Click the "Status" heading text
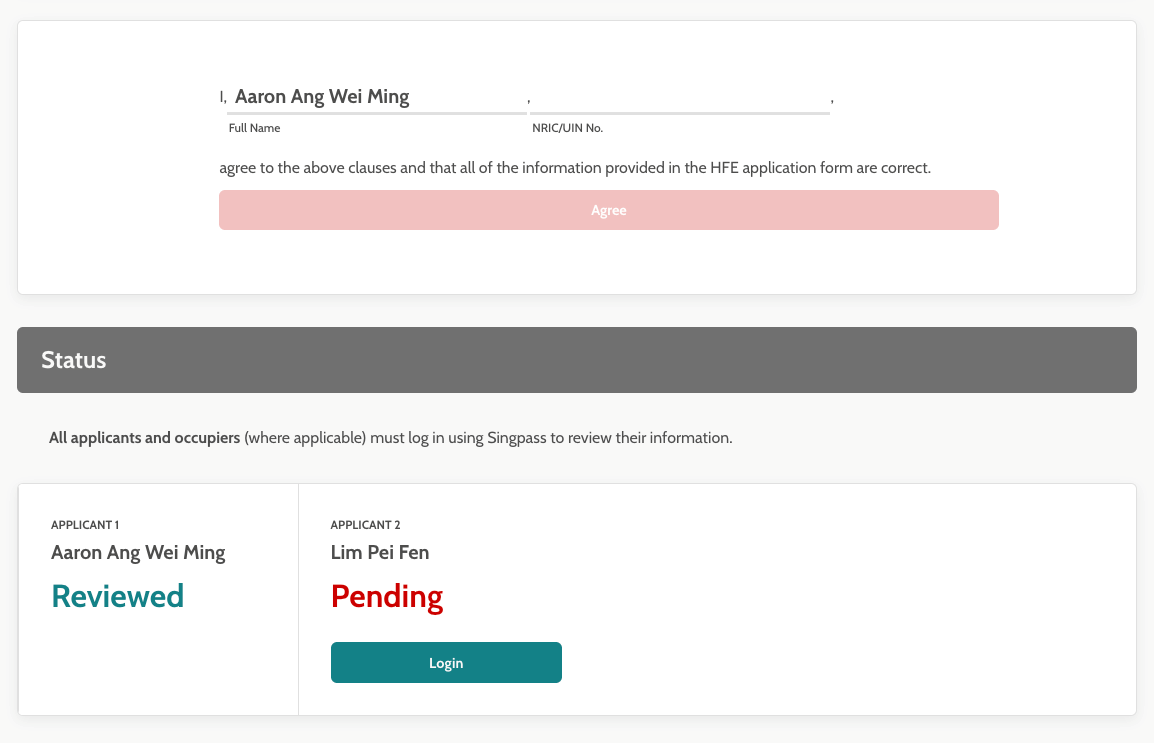 point(74,360)
